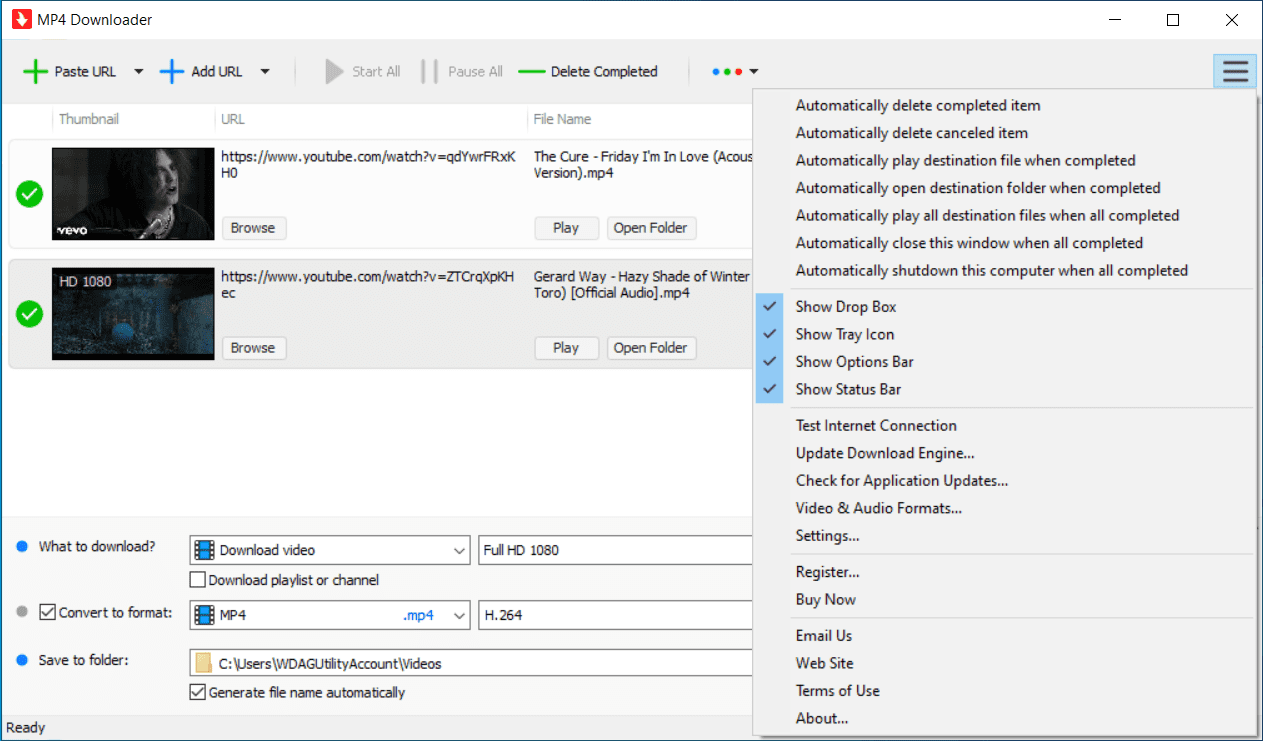The width and height of the screenshot is (1263, 741).
Task: Choose Test Internet Connection
Action: (x=1004, y=426)
